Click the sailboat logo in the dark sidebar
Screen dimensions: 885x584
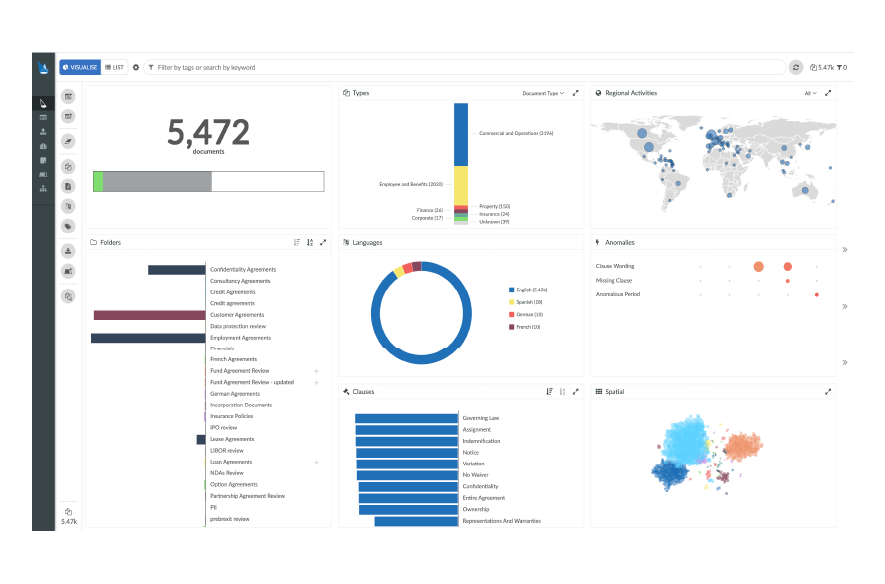pos(43,67)
